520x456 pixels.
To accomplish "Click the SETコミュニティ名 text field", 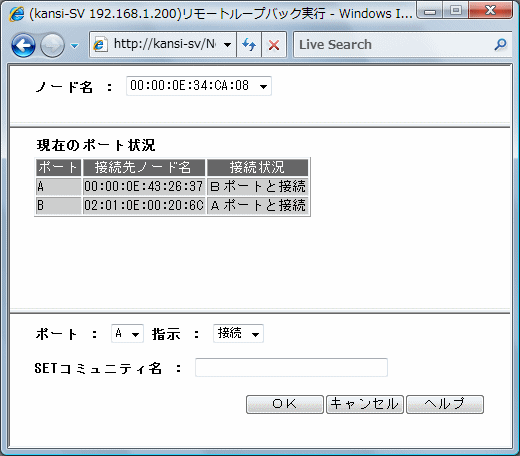I will click(291, 367).
